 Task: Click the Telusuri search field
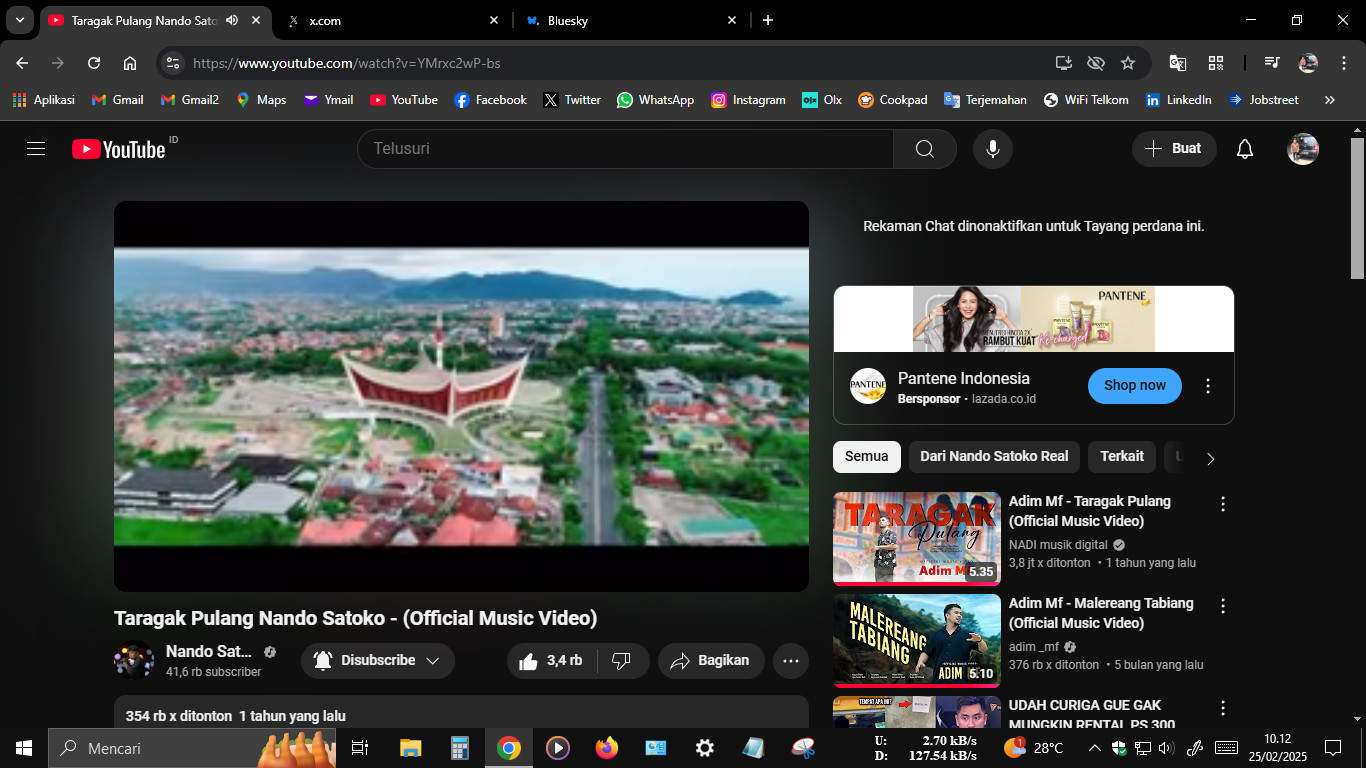(625, 149)
